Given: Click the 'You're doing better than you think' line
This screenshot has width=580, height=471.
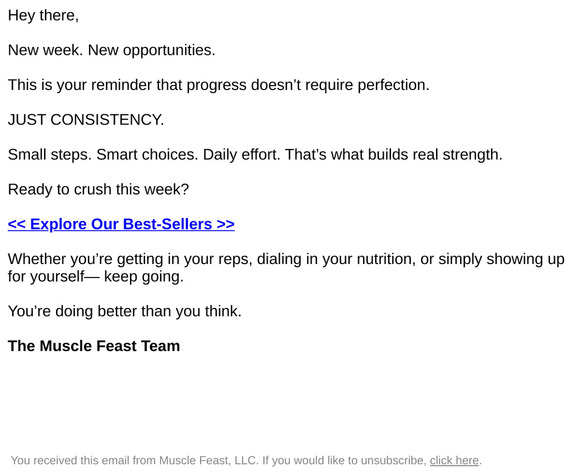Looking at the screenshot, I should [x=125, y=311].
